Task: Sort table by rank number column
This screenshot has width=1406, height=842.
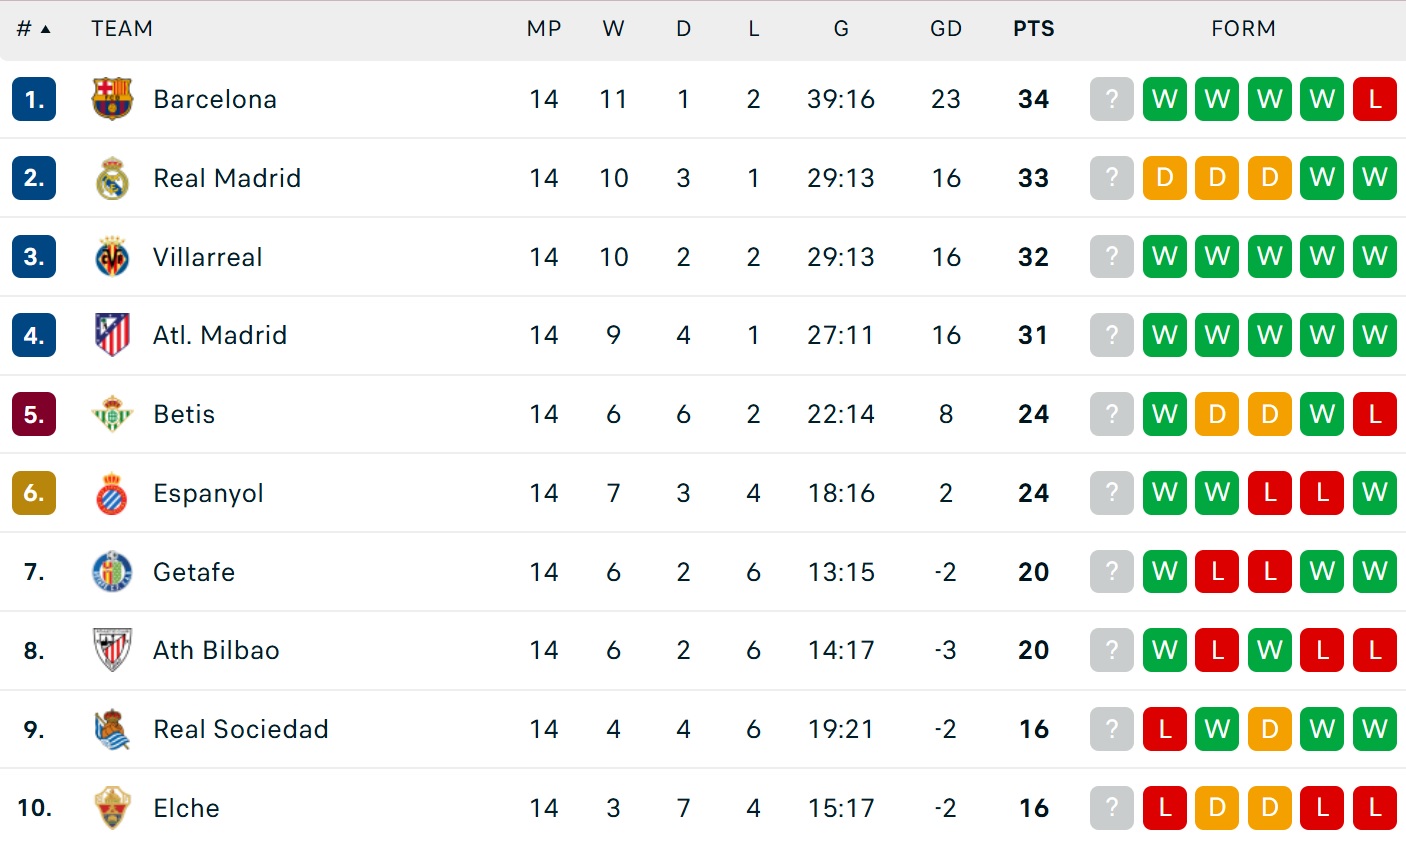Action: (x=33, y=29)
